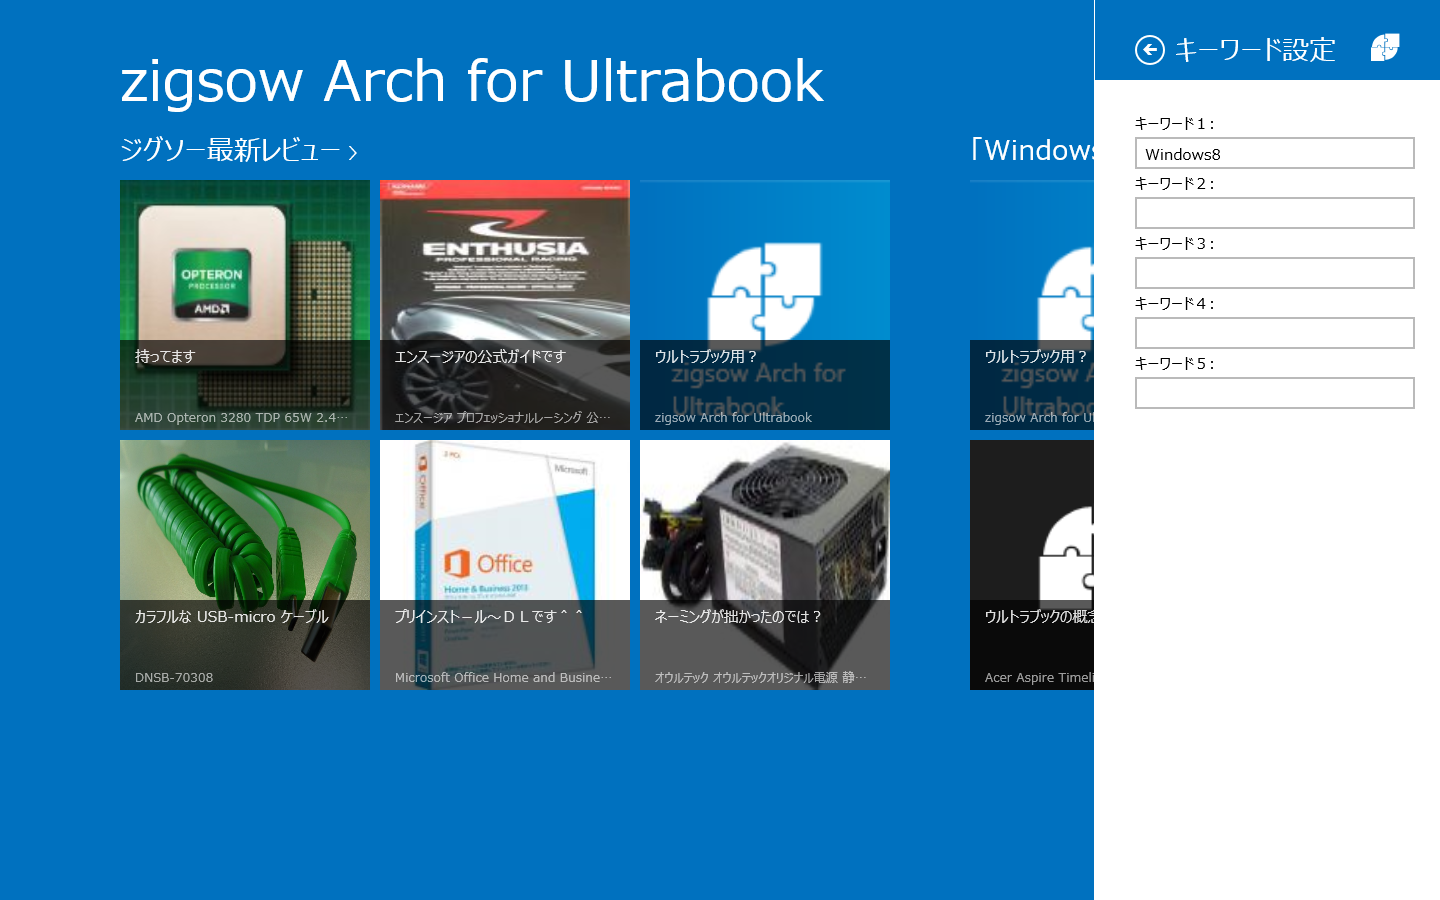The image size is (1440, 900).
Task: Open the カラフルな USB-micro ケーブル tile
Action: click(x=245, y=565)
